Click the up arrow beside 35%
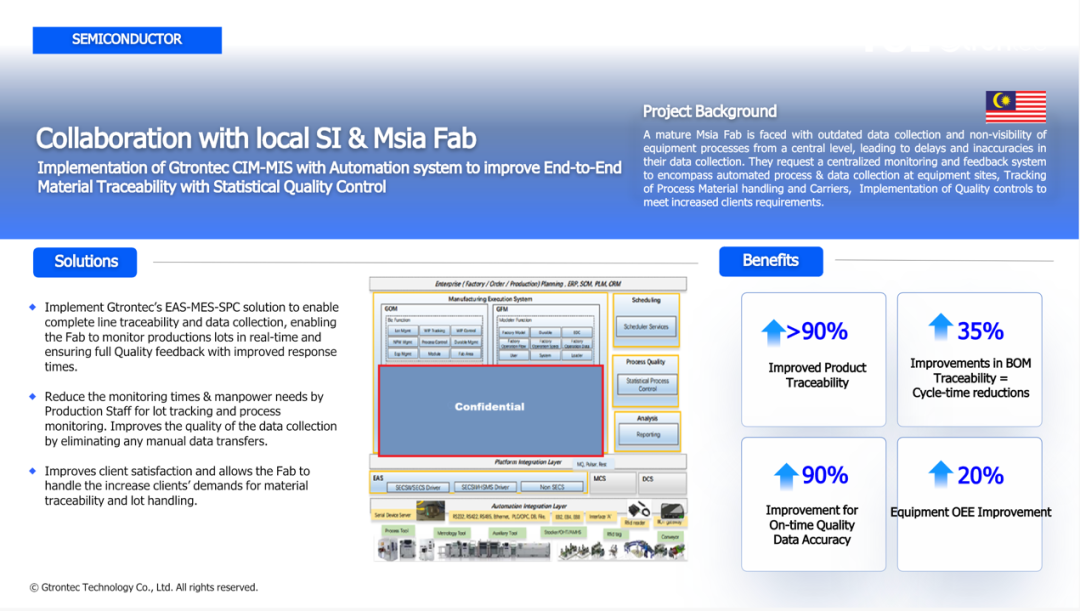This screenshot has width=1080, height=611. (940, 327)
